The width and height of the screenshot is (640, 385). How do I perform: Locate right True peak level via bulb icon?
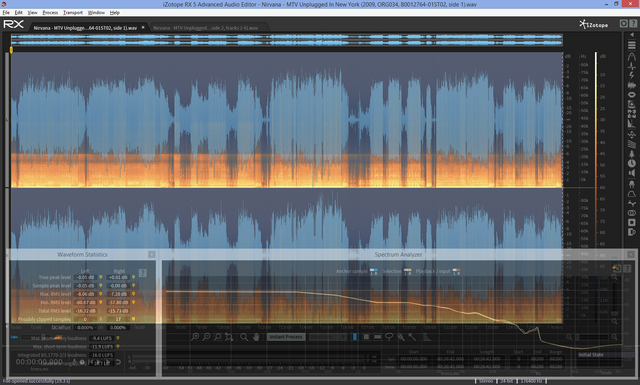[x=133, y=277]
